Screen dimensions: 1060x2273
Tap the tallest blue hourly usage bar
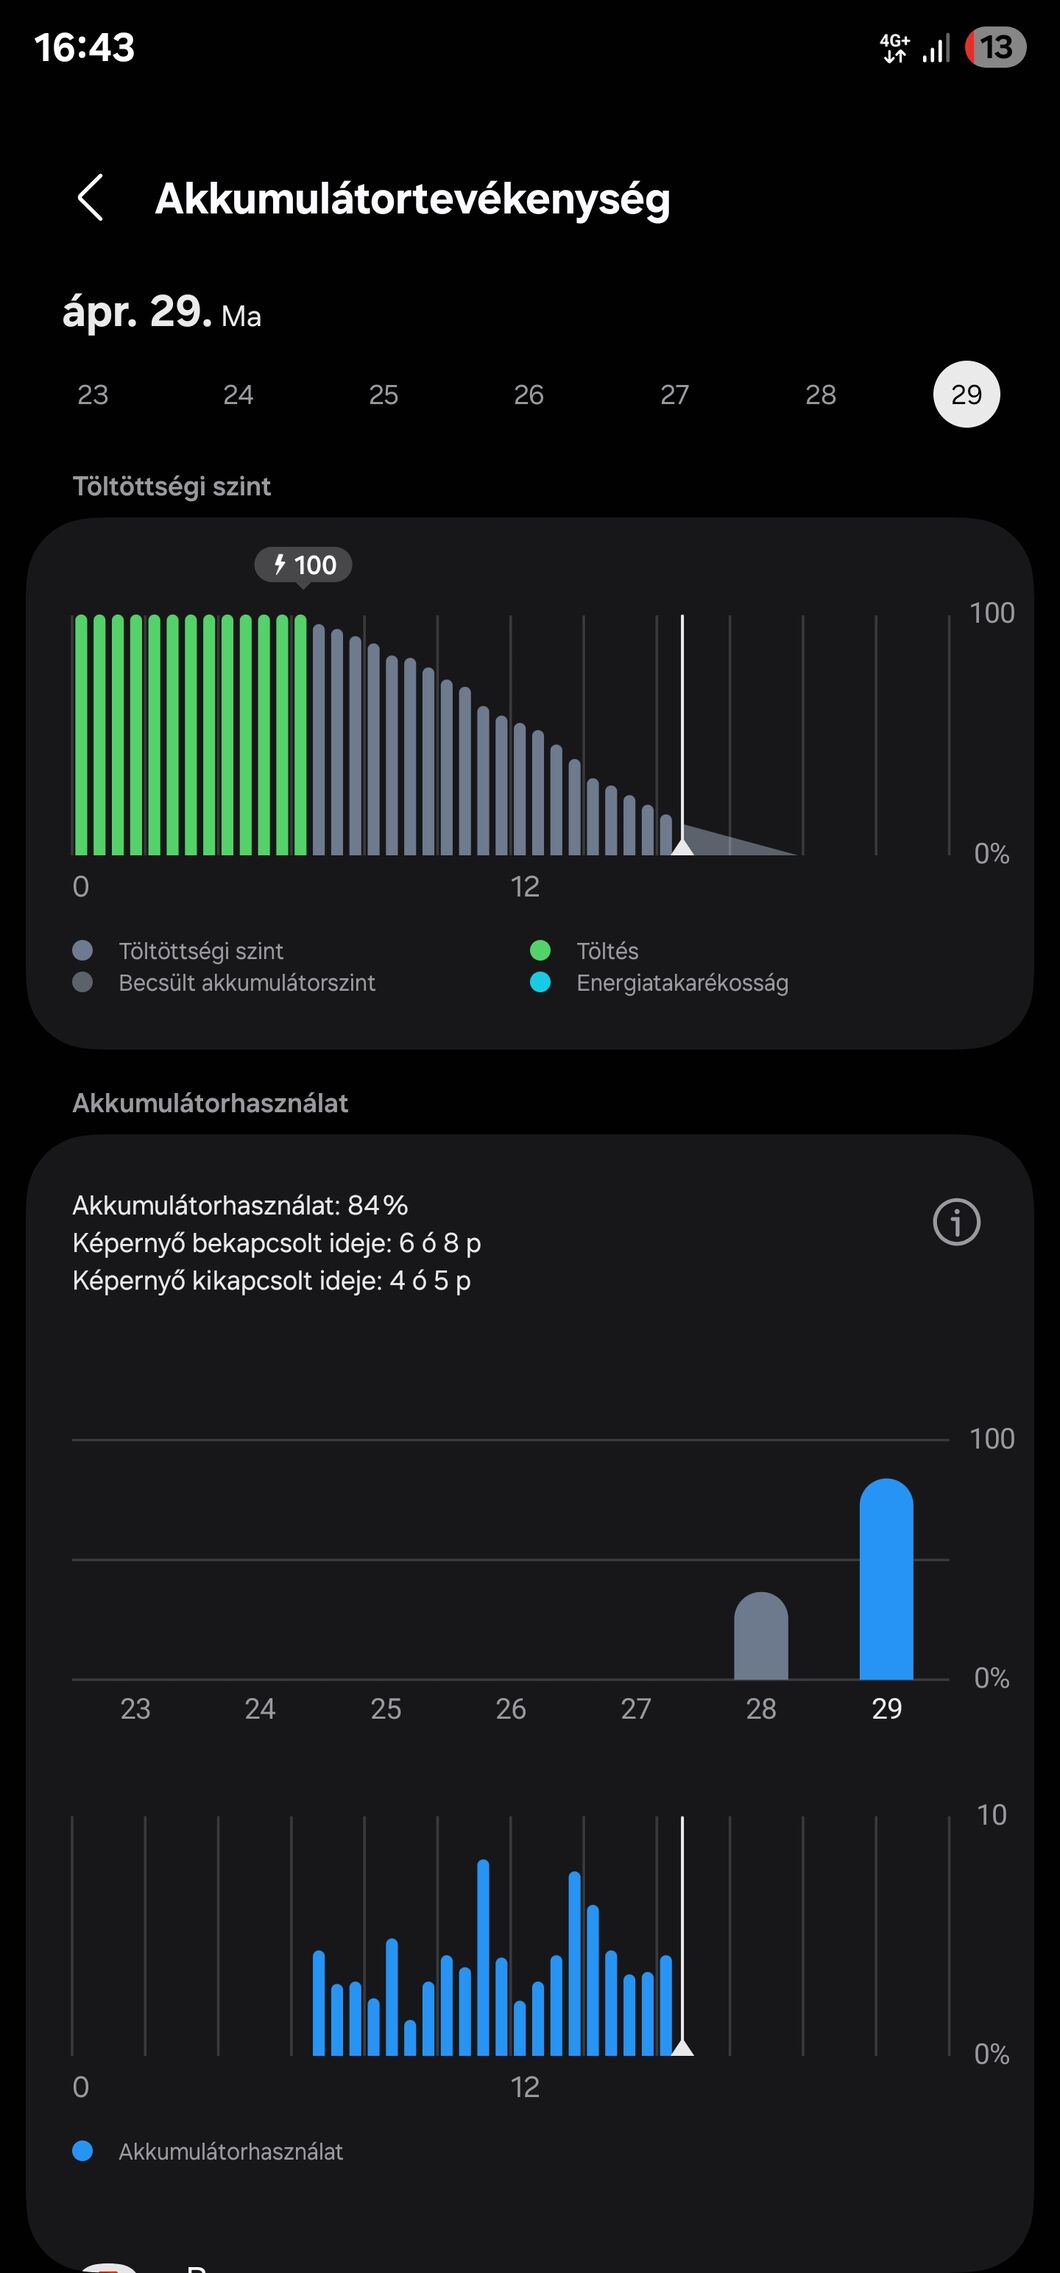(x=483, y=1957)
